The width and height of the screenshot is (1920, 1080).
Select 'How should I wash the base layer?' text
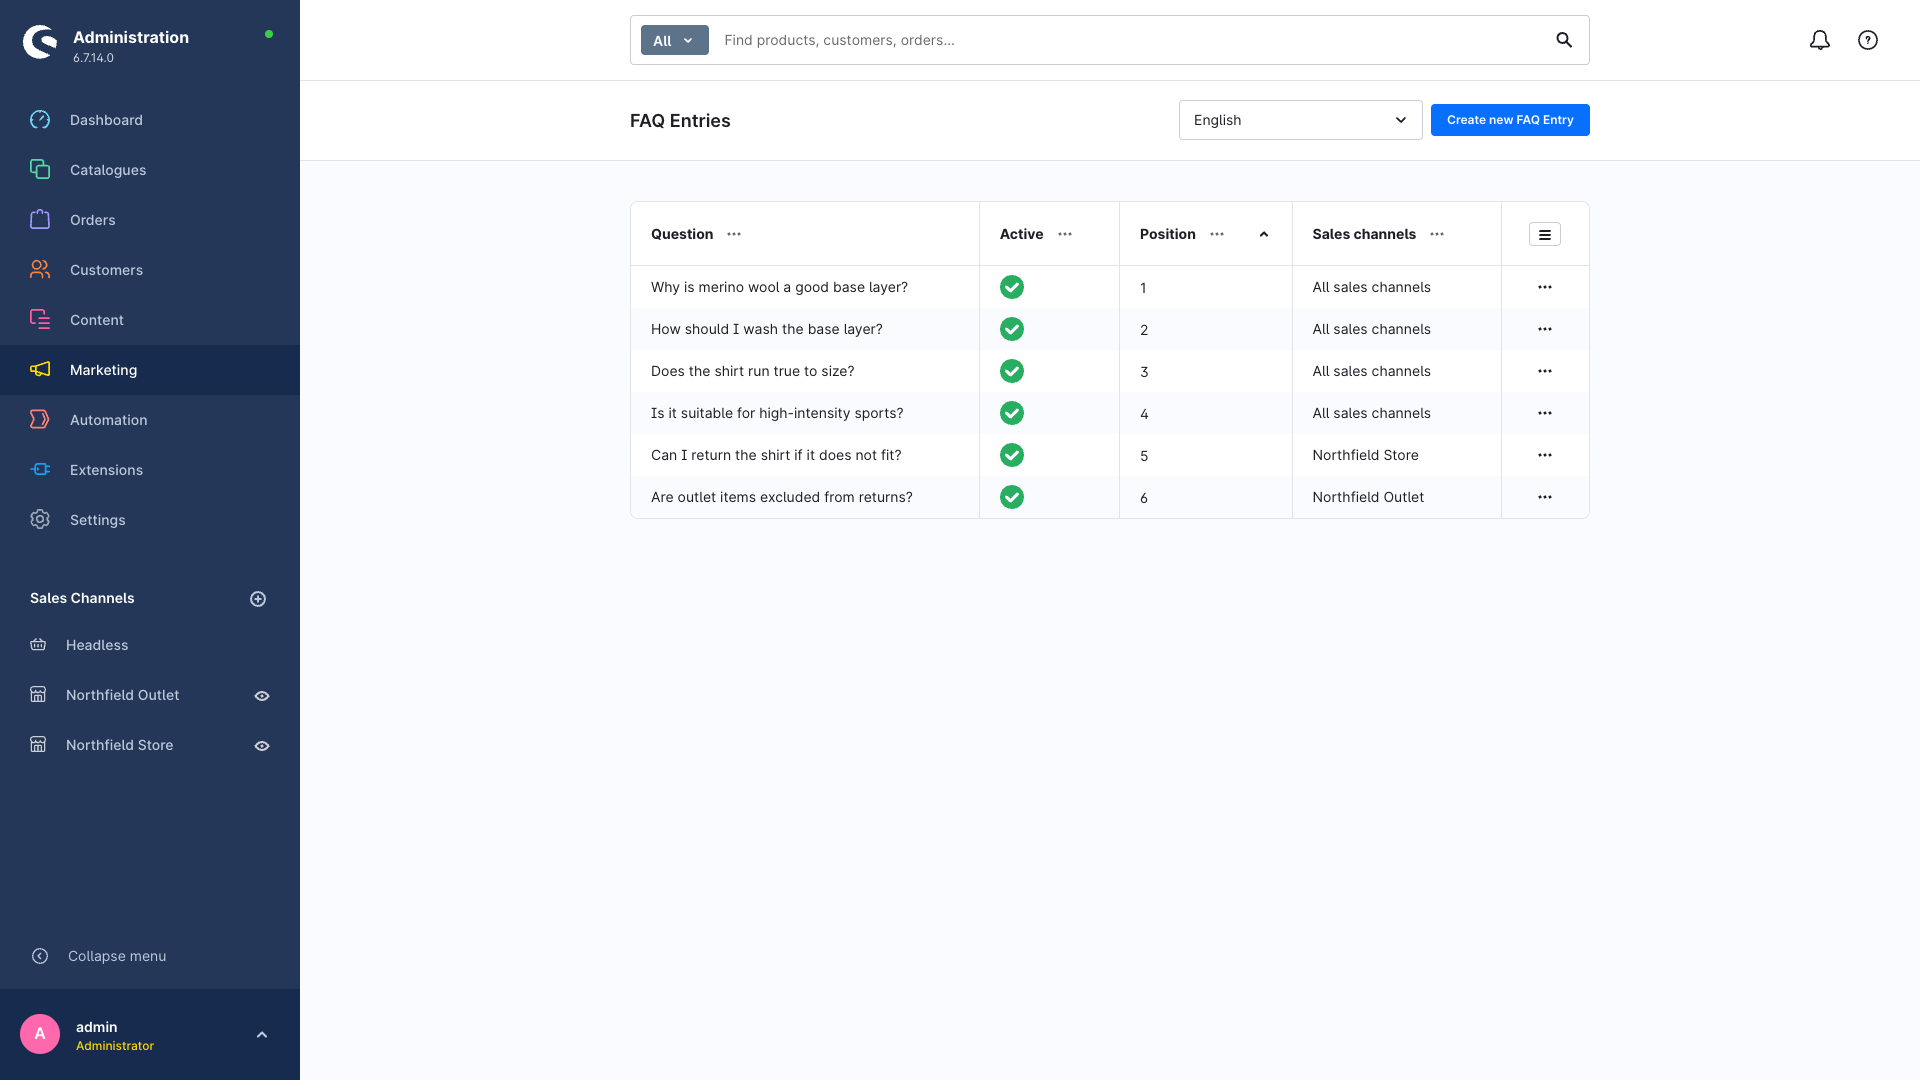[767, 329]
